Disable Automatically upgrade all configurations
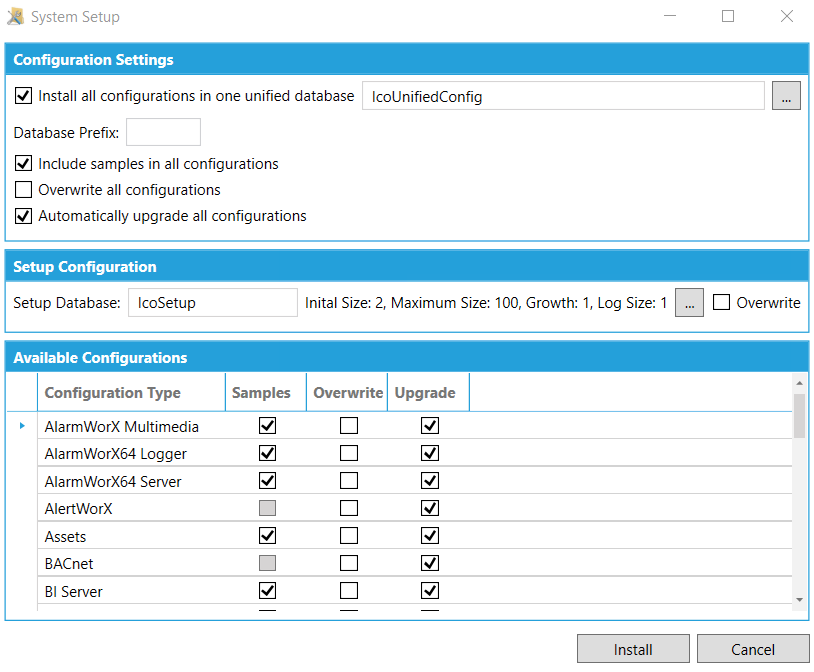Screen dimensions: 814x672 click(x=24, y=215)
